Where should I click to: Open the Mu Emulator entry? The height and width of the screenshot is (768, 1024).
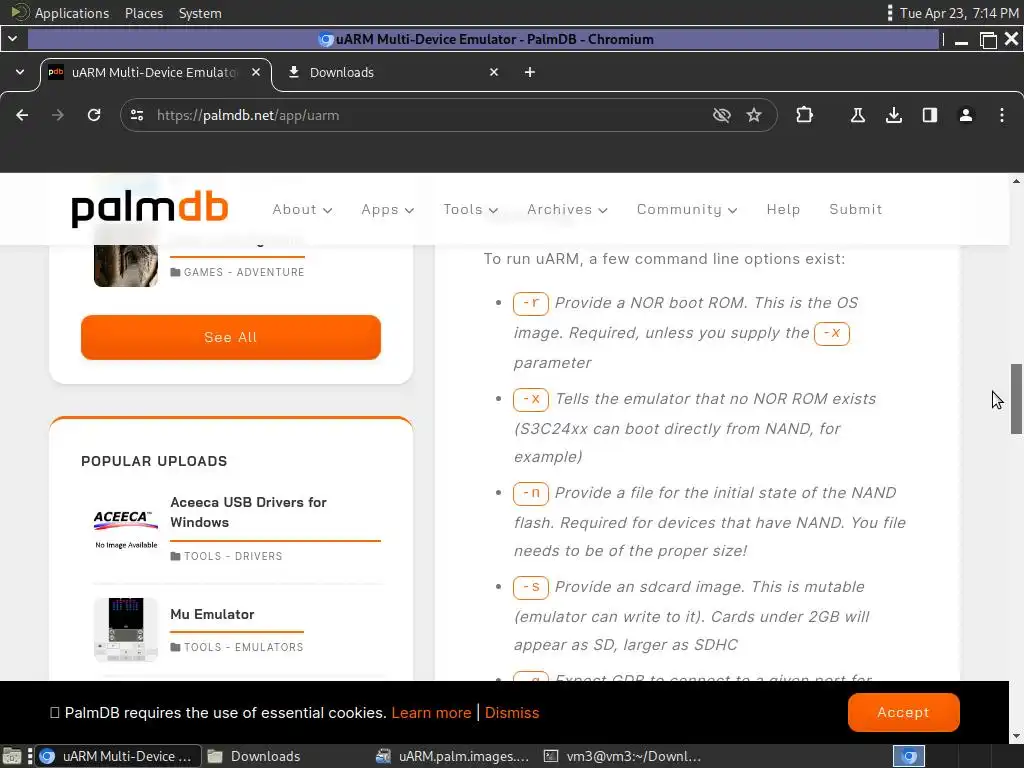click(212, 615)
